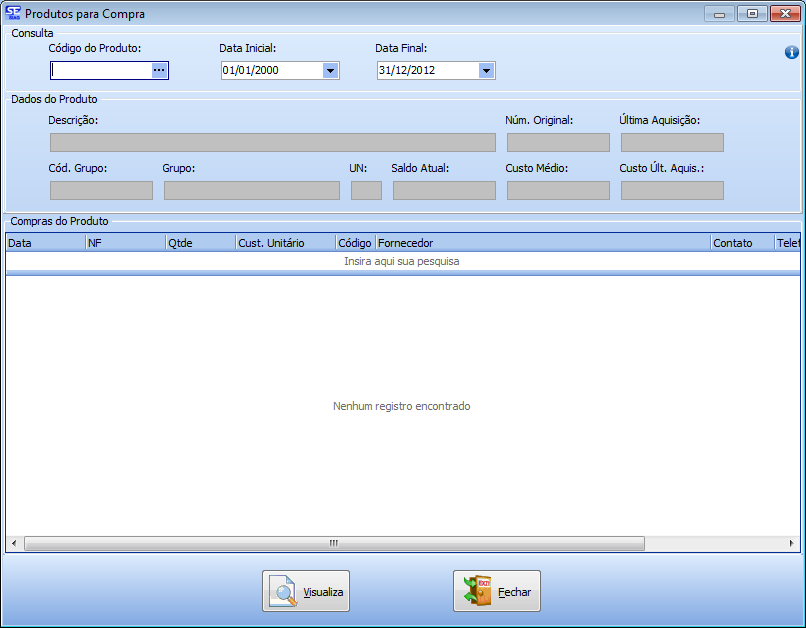Sort by Cust. Unitário column
The width and height of the screenshot is (806, 628).
coord(285,243)
